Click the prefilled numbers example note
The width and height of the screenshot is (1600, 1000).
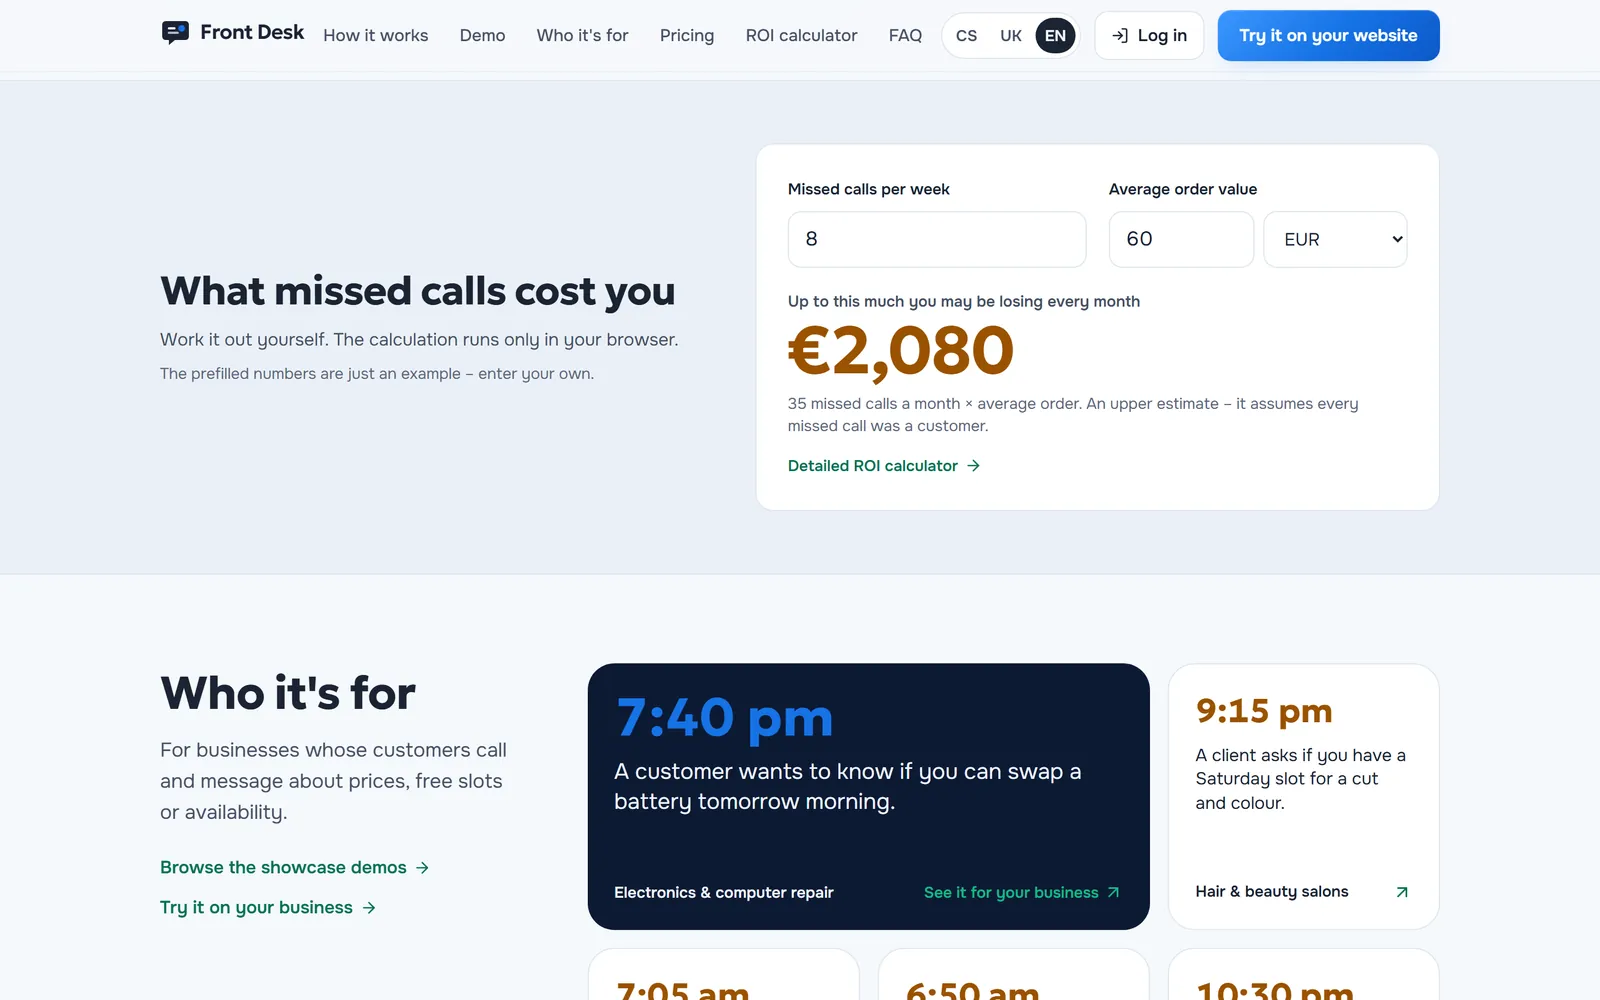pos(377,374)
